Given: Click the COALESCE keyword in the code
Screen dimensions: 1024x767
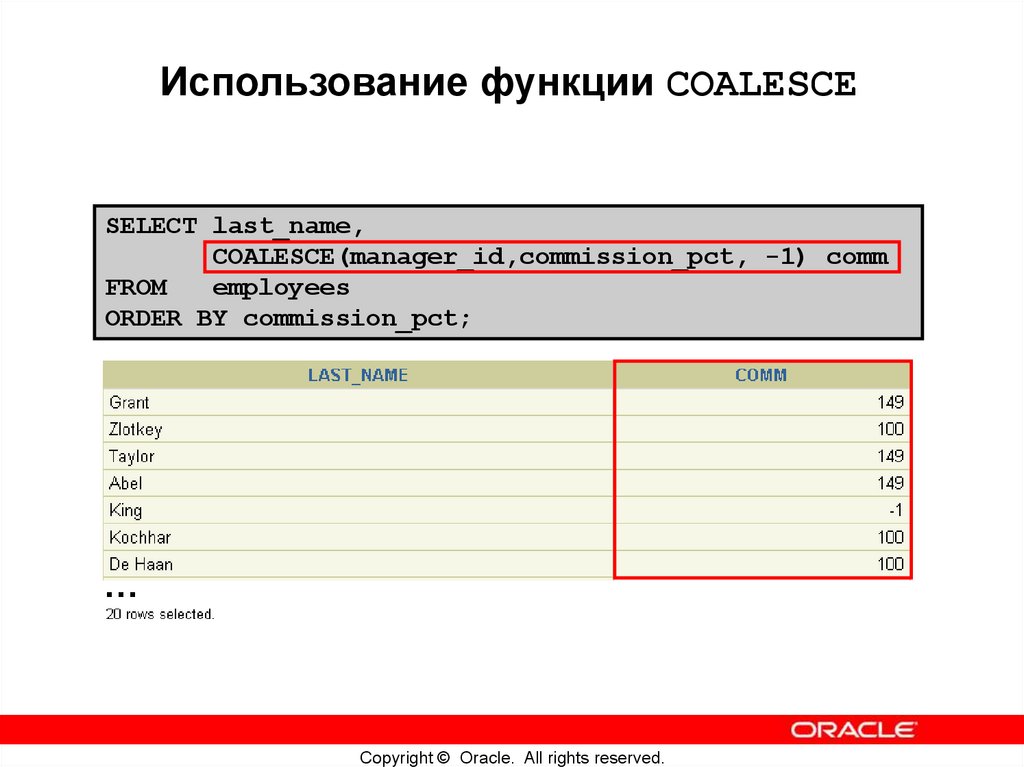Looking at the screenshot, I should coord(270,256).
